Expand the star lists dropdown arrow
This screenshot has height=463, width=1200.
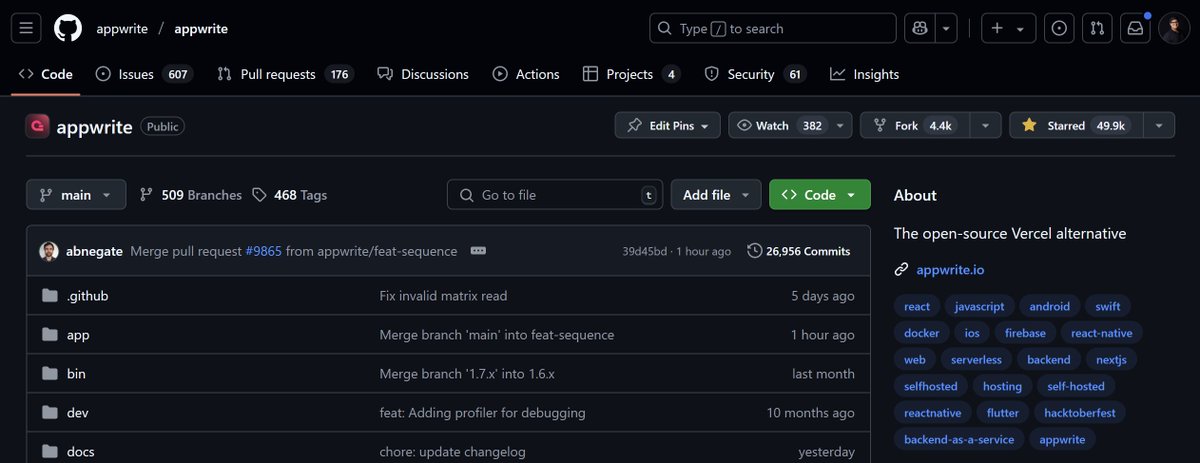click(x=1159, y=126)
